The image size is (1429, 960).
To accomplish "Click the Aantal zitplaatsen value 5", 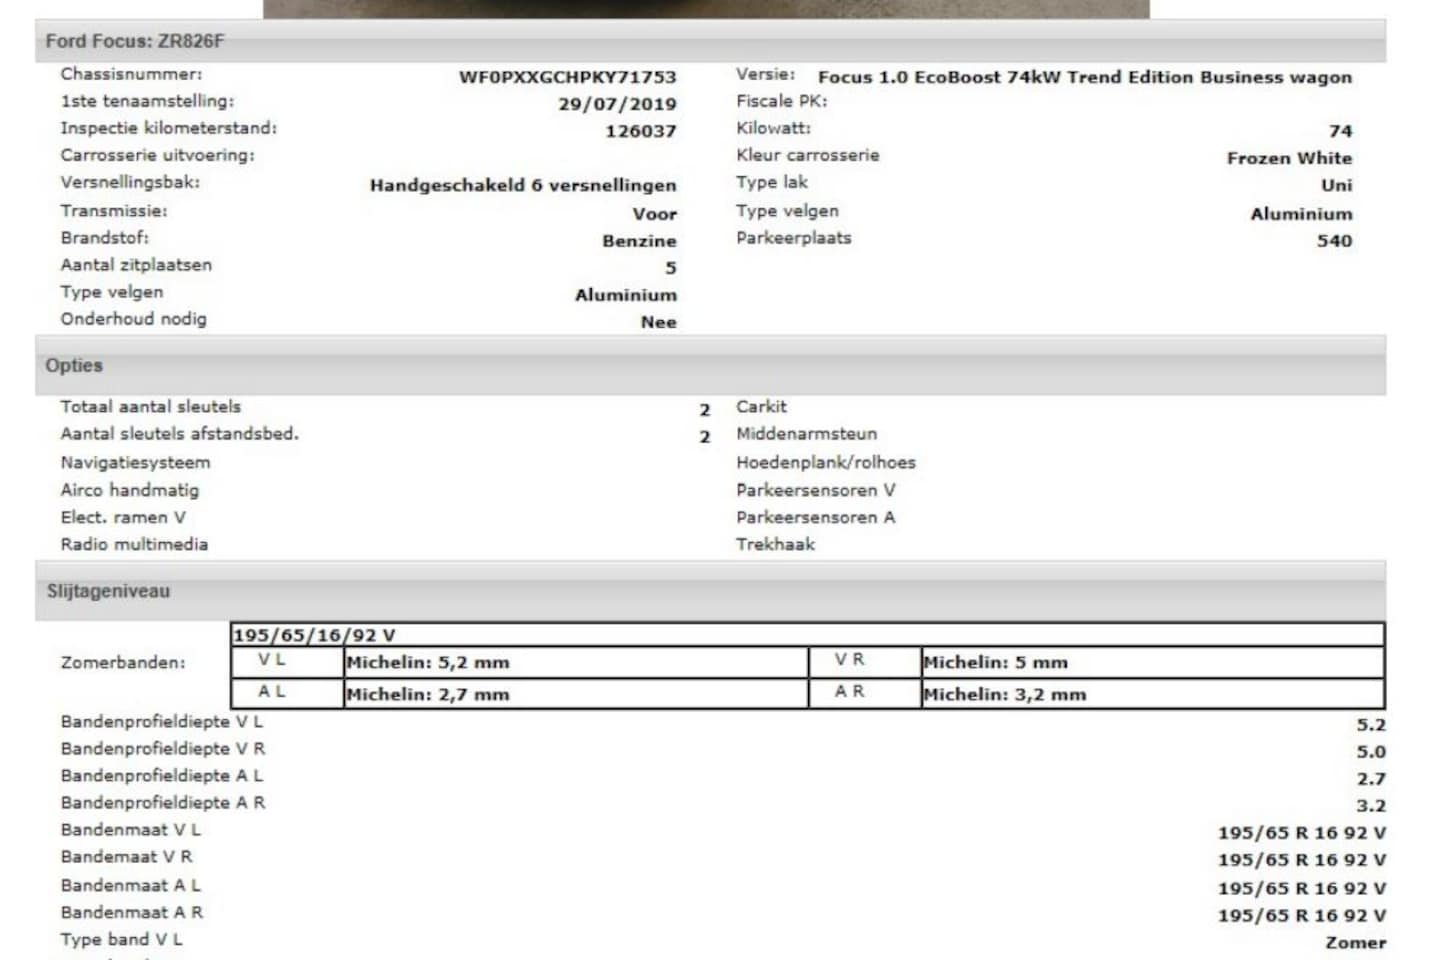I will [670, 268].
